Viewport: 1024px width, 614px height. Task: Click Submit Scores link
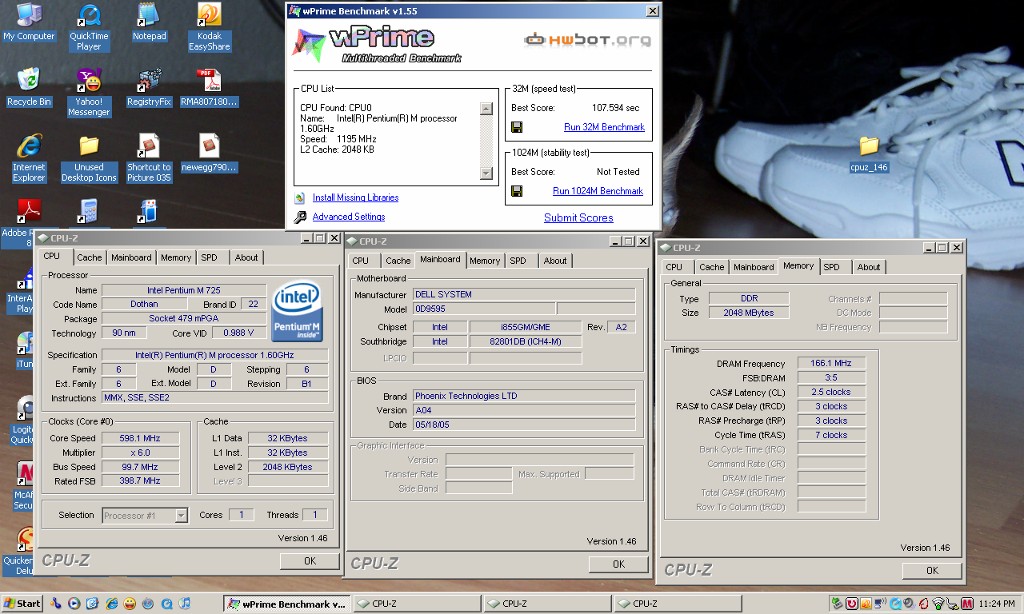coord(579,218)
